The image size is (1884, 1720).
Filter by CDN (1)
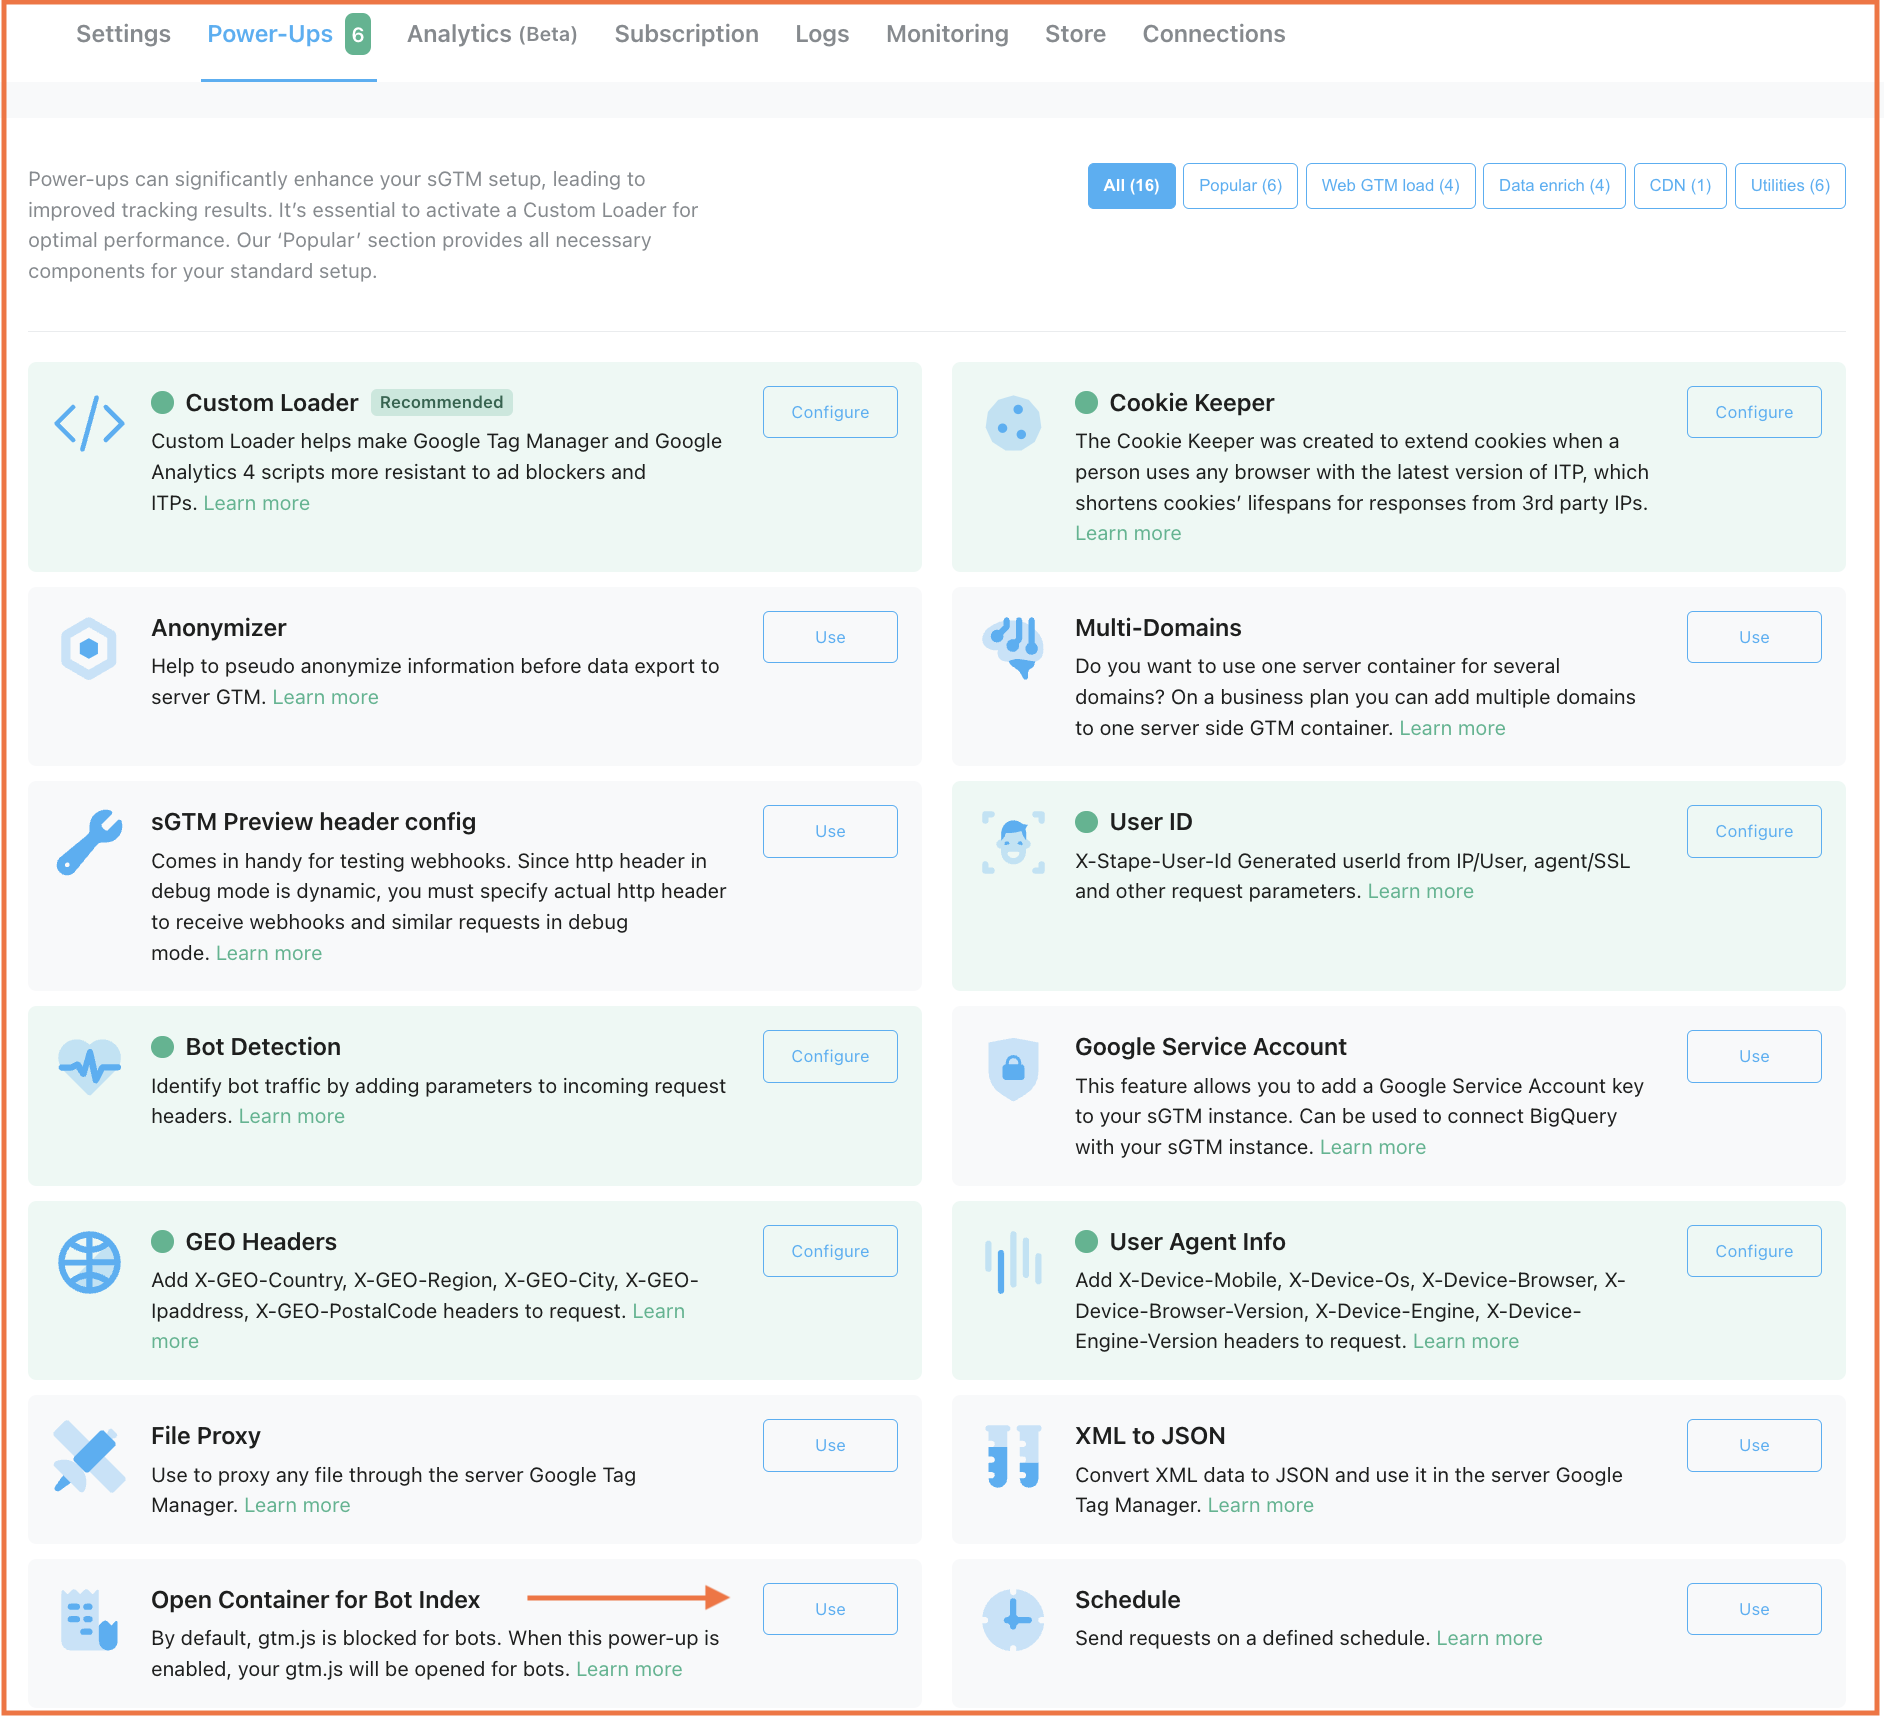coord(1680,186)
